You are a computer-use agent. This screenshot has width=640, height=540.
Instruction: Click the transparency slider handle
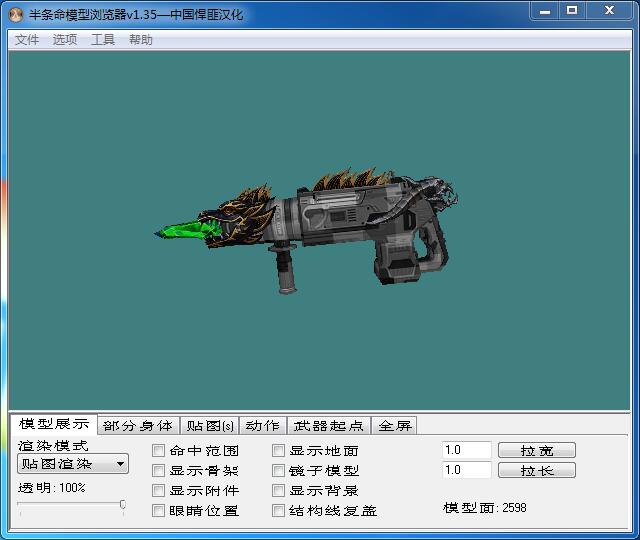click(x=122, y=505)
